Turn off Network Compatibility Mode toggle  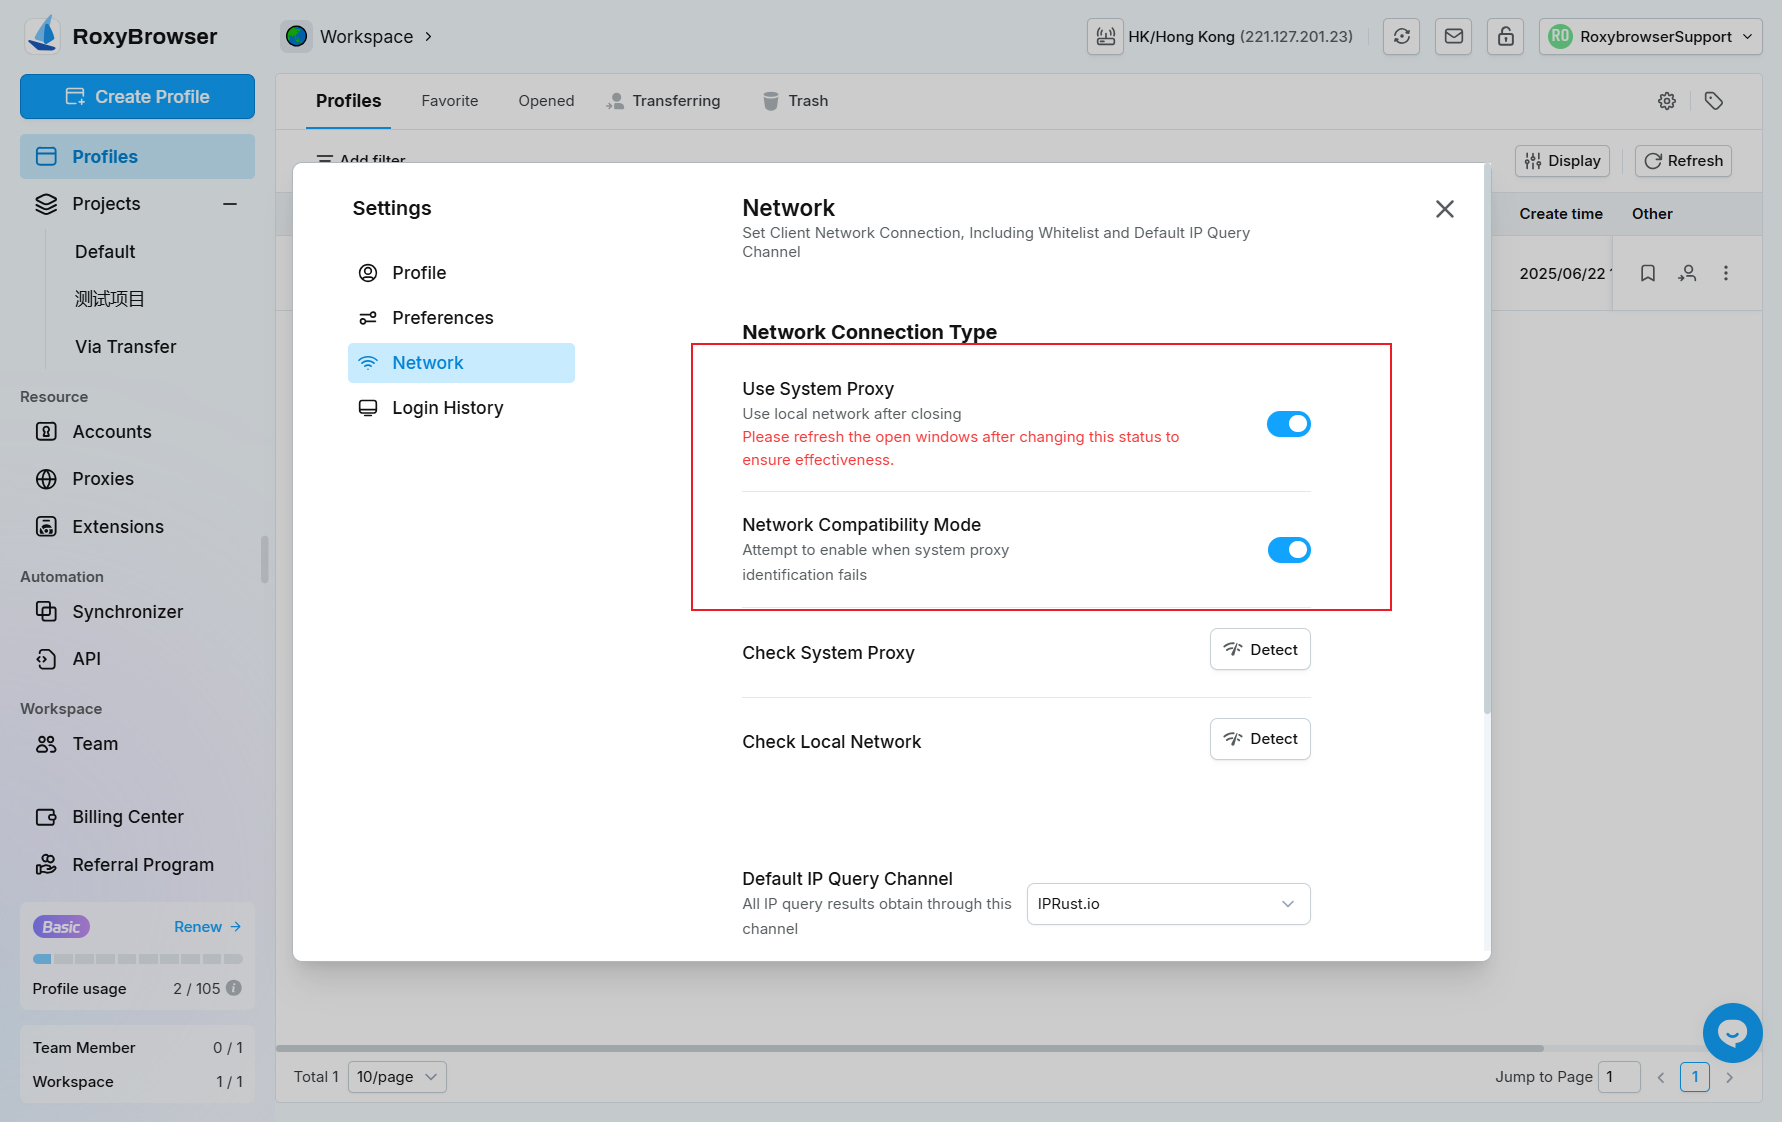tap(1288, 550)
